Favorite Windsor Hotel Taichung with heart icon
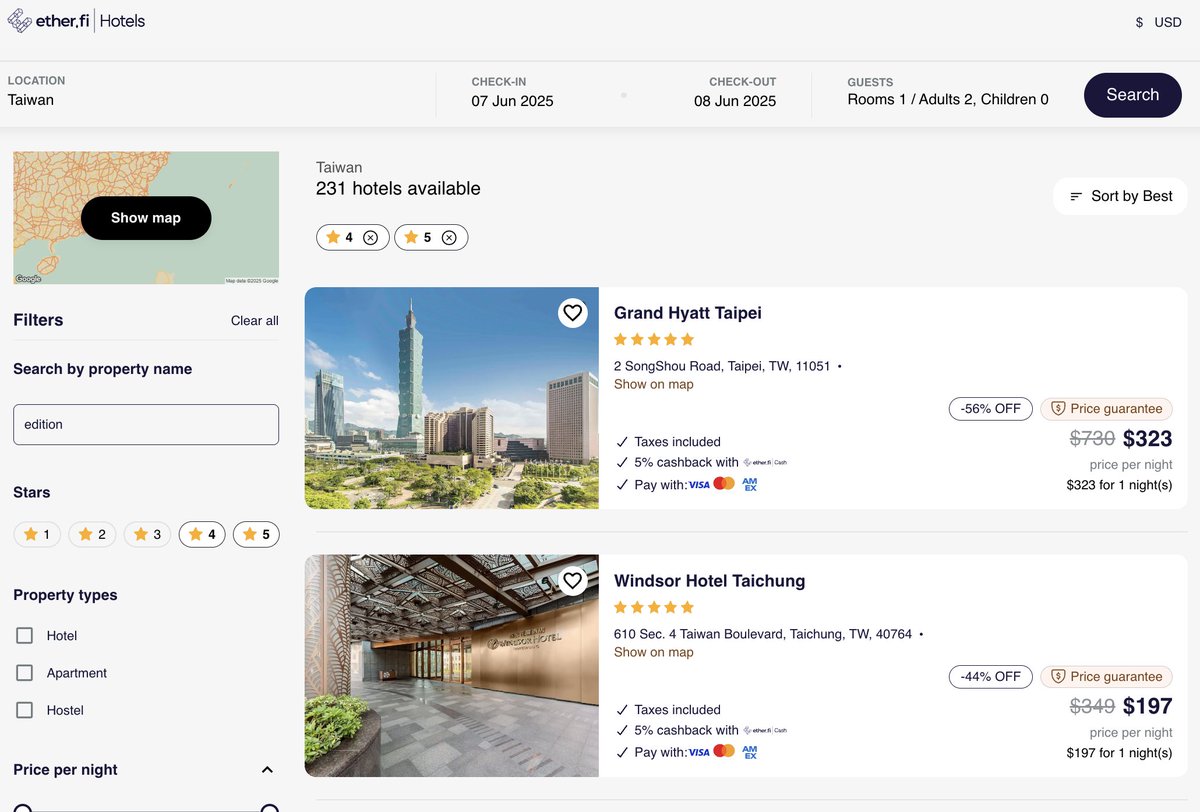The height and width of the screenshot is (812, 1200). 572,581
